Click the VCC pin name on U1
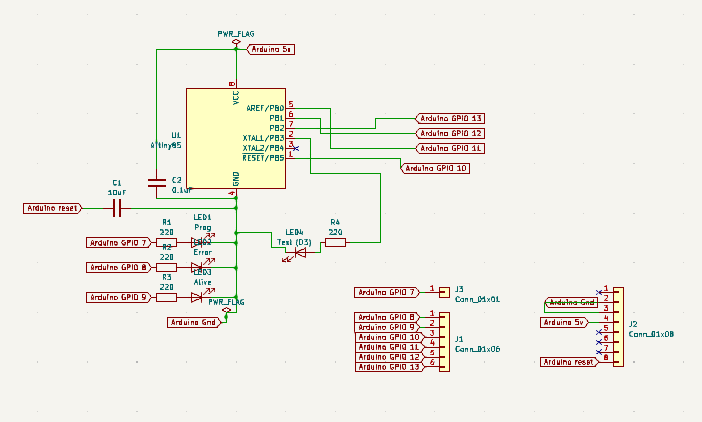The image size is (702, 422). pos(236,98)
